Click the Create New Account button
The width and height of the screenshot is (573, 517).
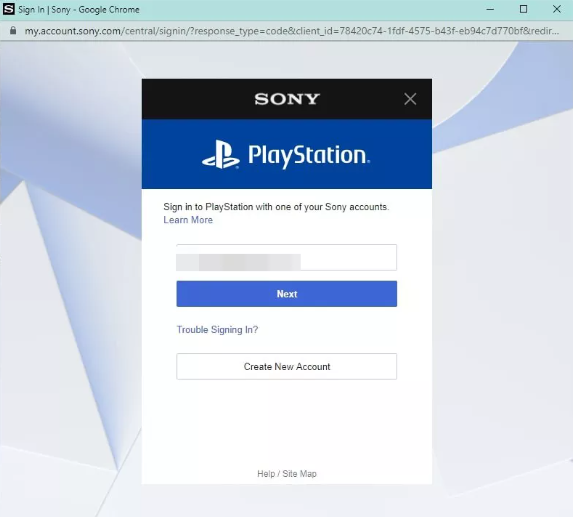[286, 366]
